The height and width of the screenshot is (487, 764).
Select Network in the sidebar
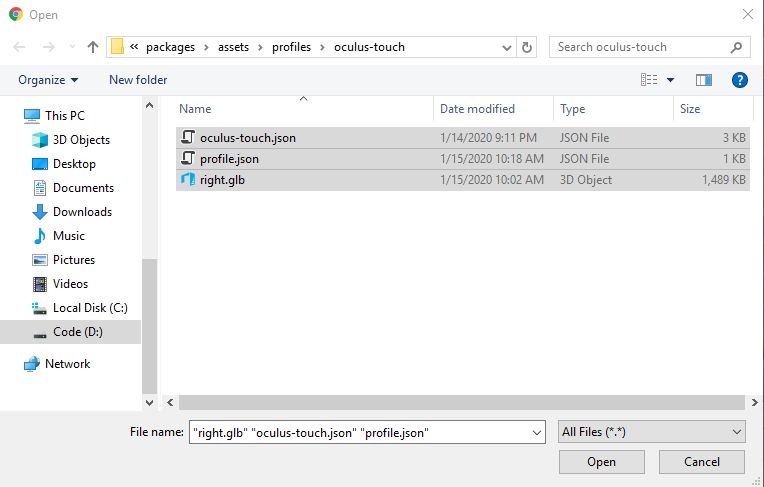(67, 364)
